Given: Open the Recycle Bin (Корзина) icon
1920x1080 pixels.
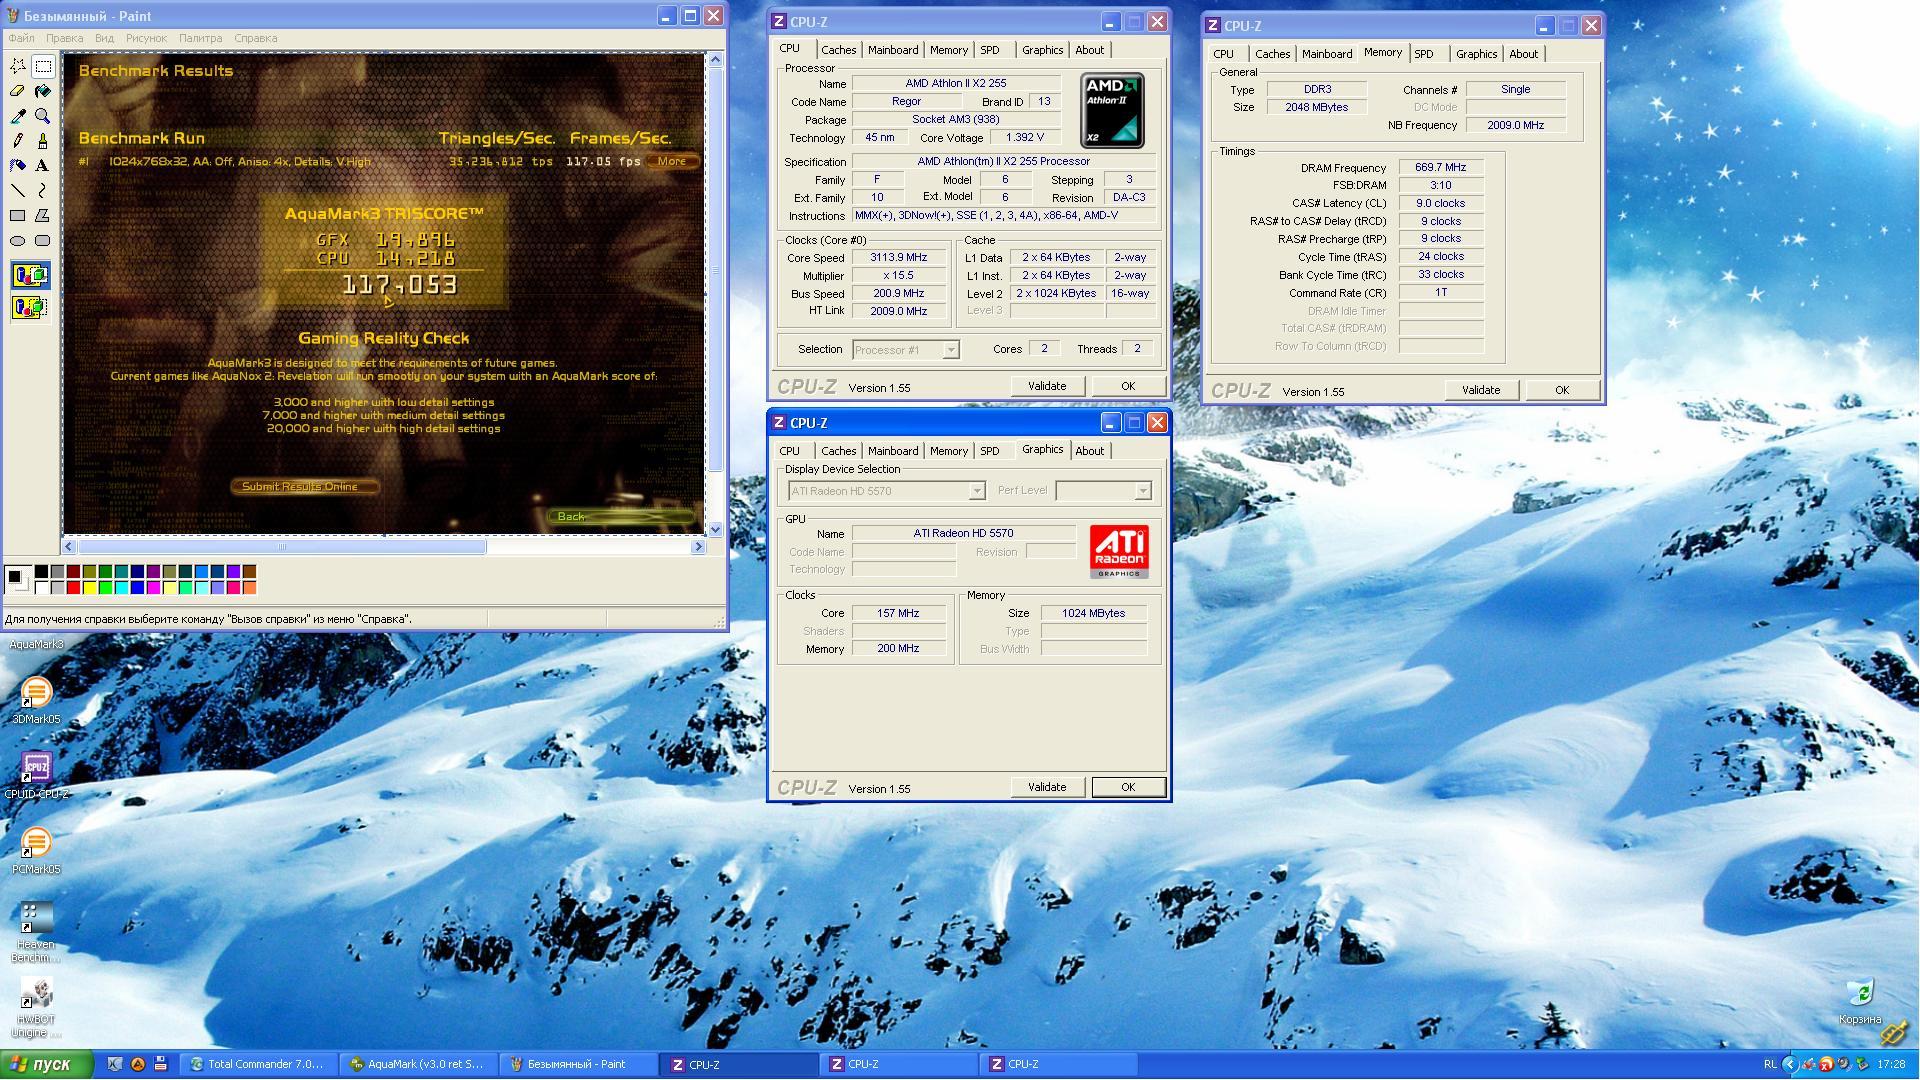Looking at the screenshot, I should tap(1860, 1001).
